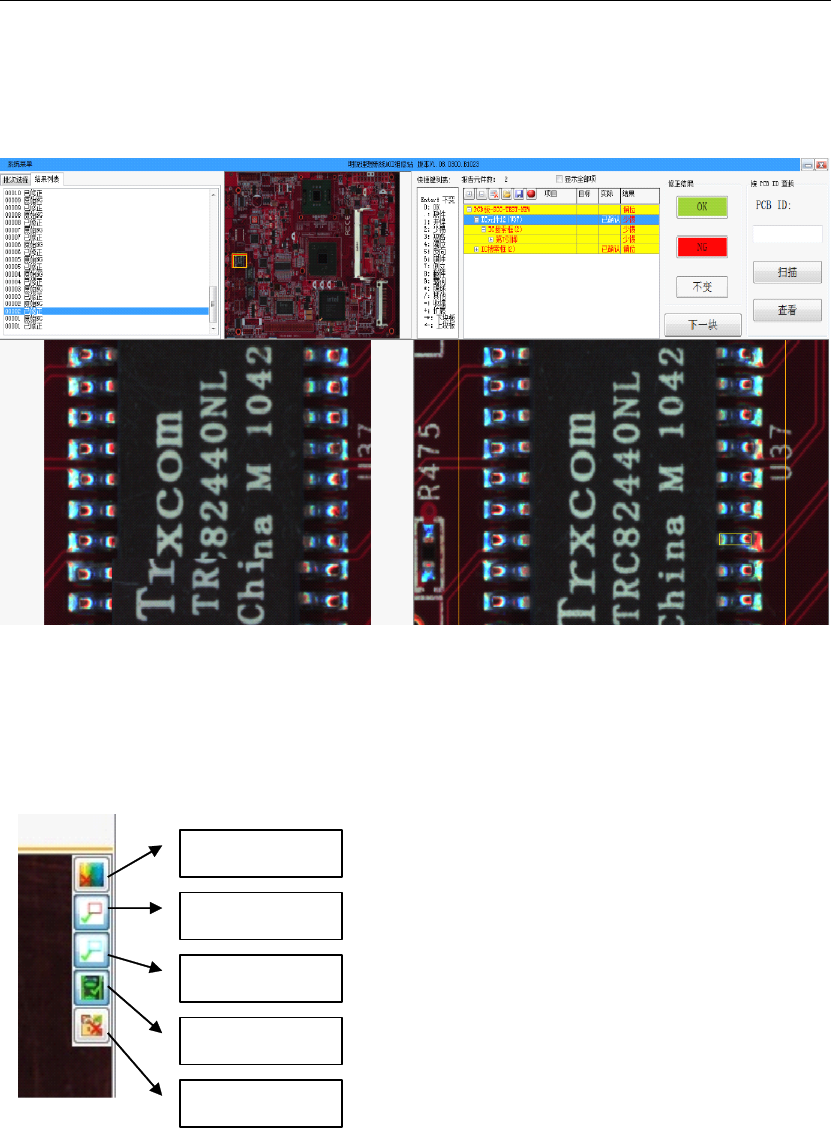The image size is (831, 1128).
Task: Click the results list scrollbar thumb
Action: pos(214,304)
